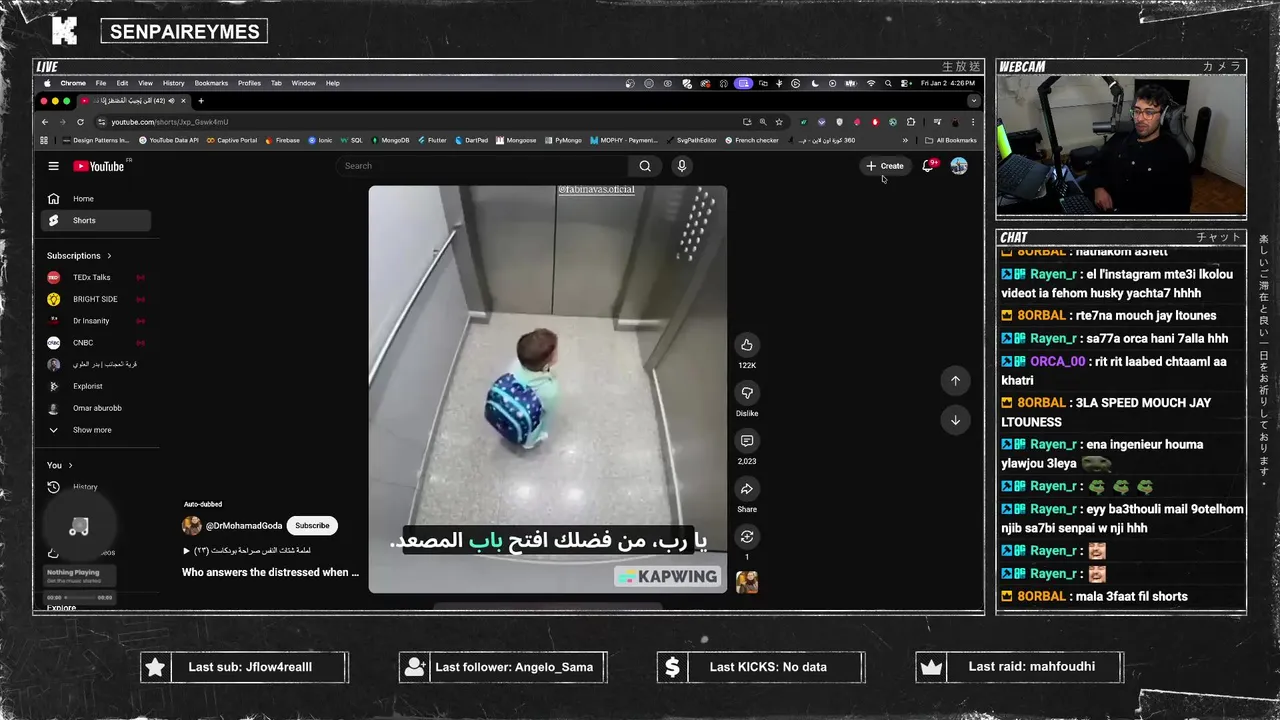Image resolution: width=1280 pixels, height=720 pixels.
Task: Open comments showing 2,023
Action: 747,441
